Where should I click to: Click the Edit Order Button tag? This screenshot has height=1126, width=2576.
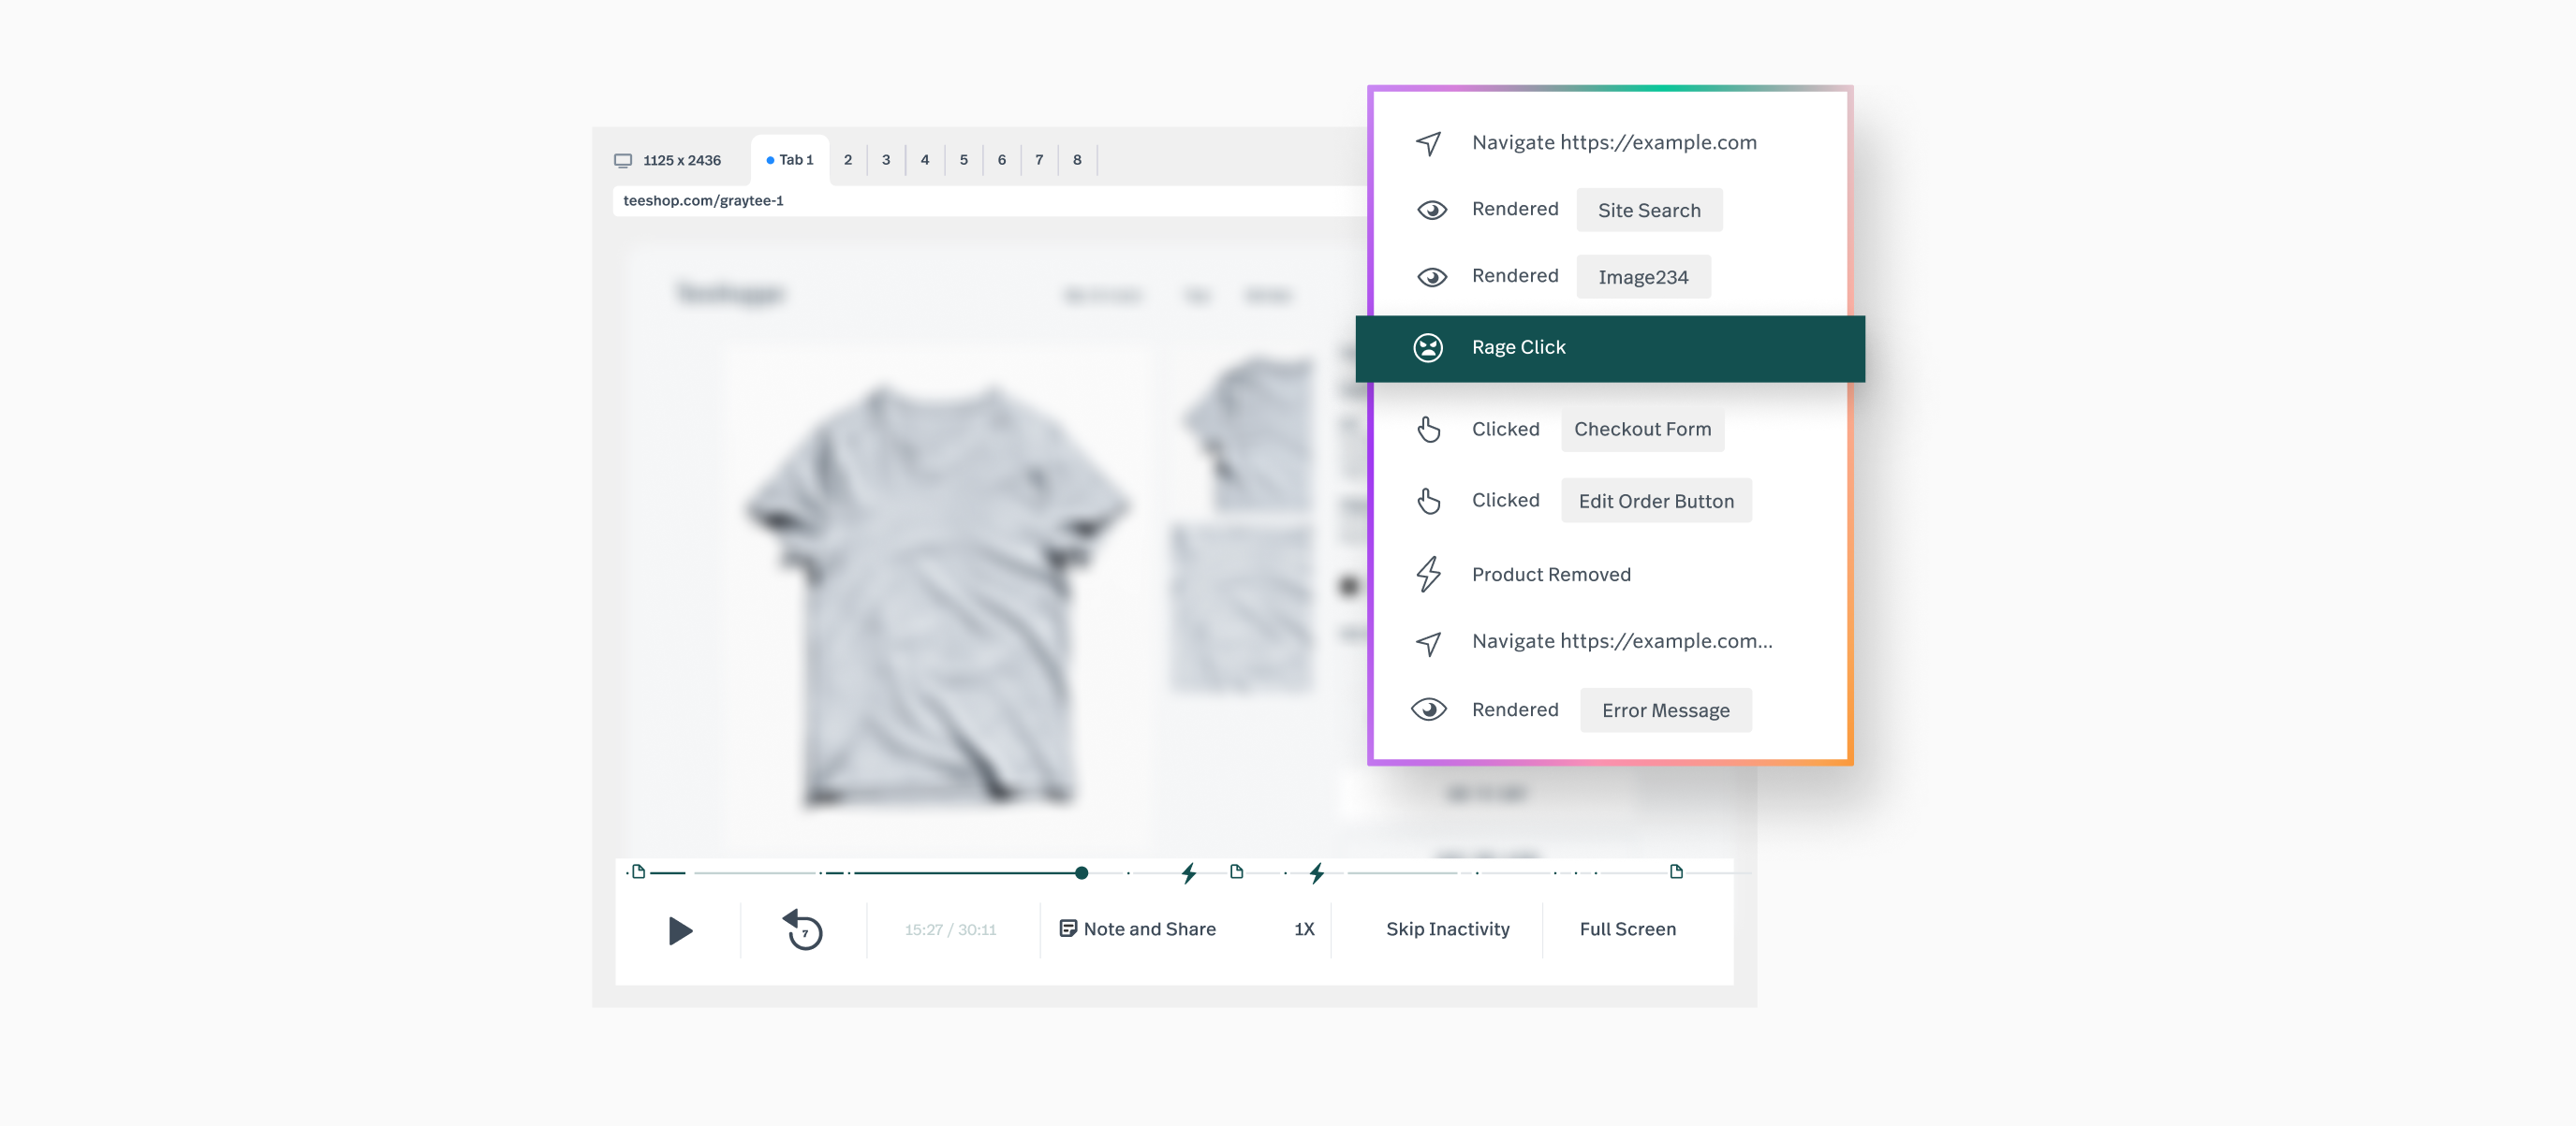[x=1656, y=501]
